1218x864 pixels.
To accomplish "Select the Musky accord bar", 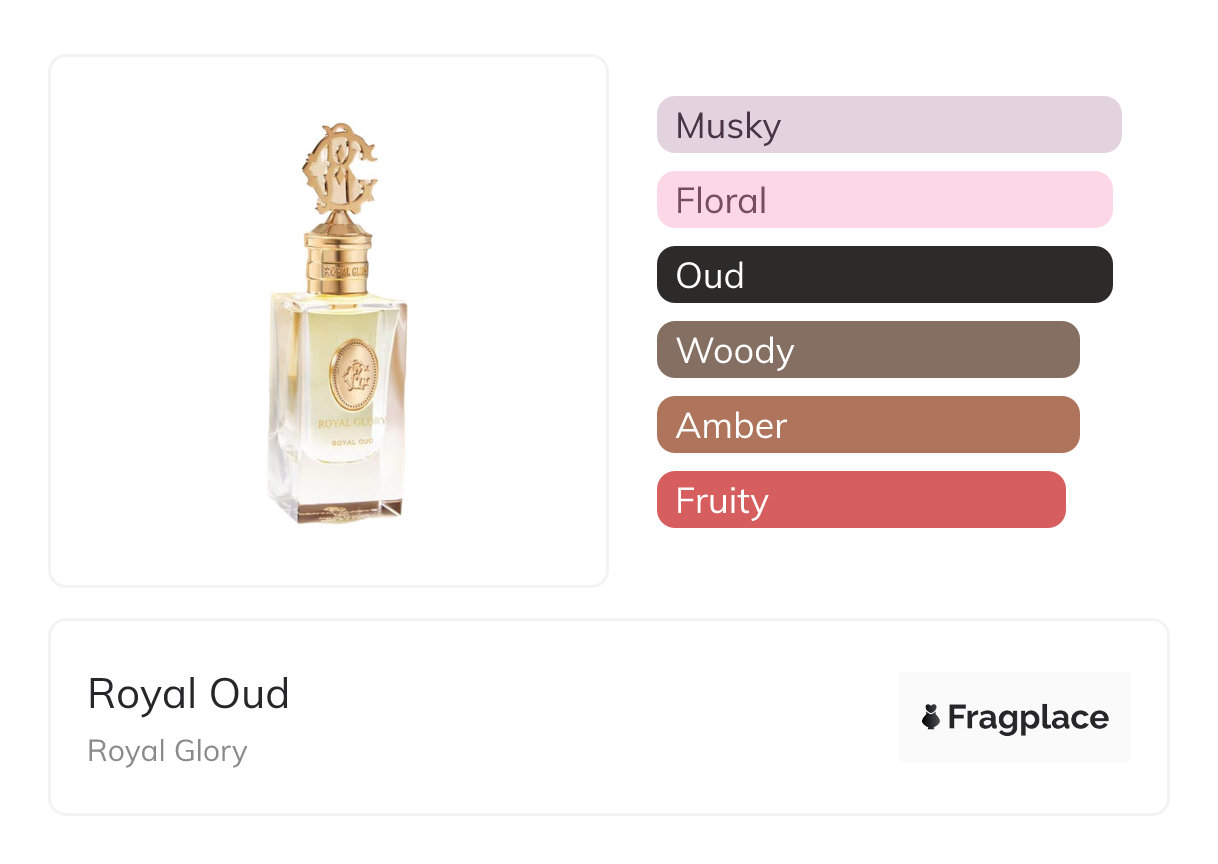I will [x=888, y=125].
